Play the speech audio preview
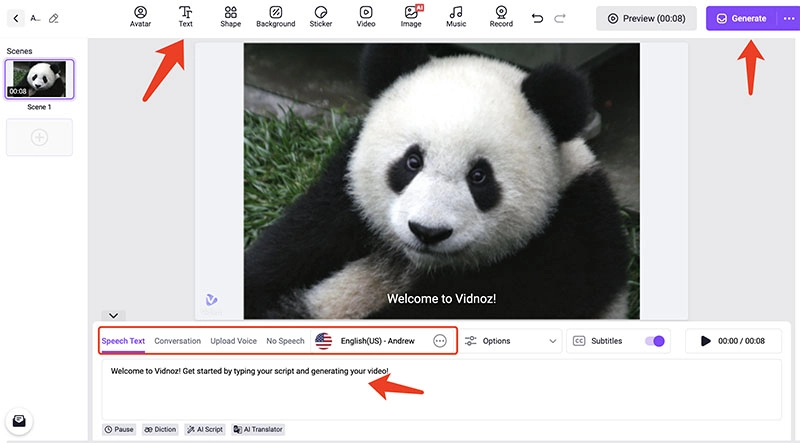The image size is (800, 443). point(706,341)
